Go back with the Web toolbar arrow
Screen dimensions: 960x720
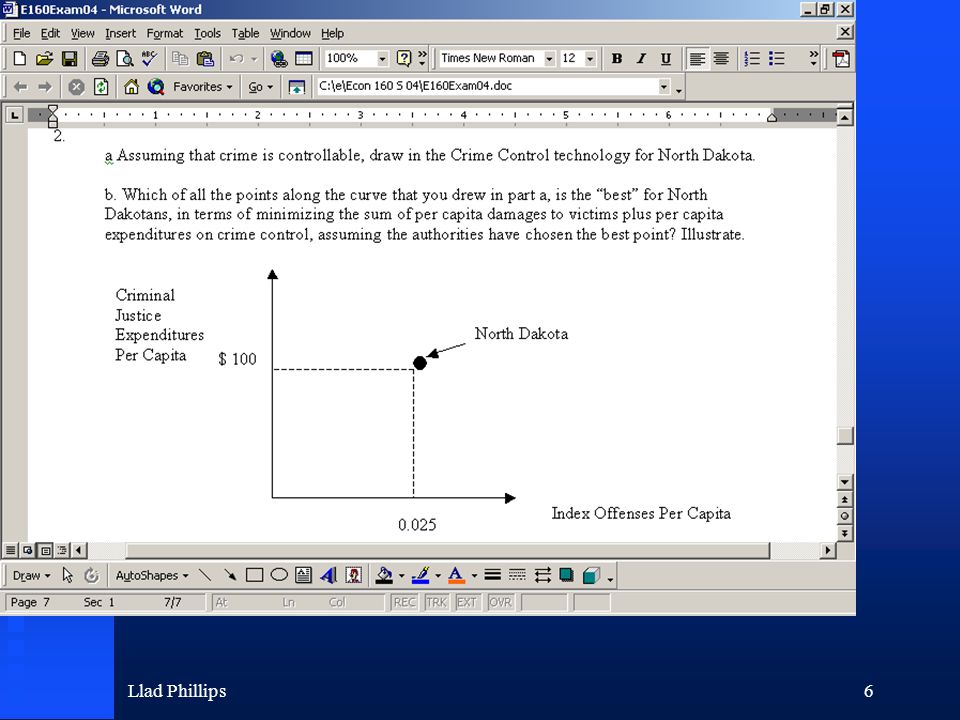click(20, 87)
